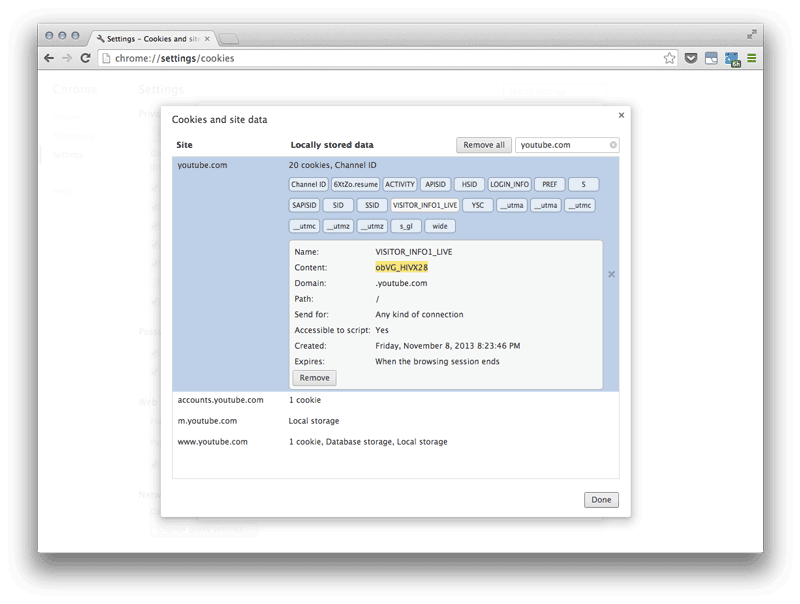Click the extension icon with the green badge
Image resolution: width=800 pixels, height=604 pixels.
(x=732, y=59)
